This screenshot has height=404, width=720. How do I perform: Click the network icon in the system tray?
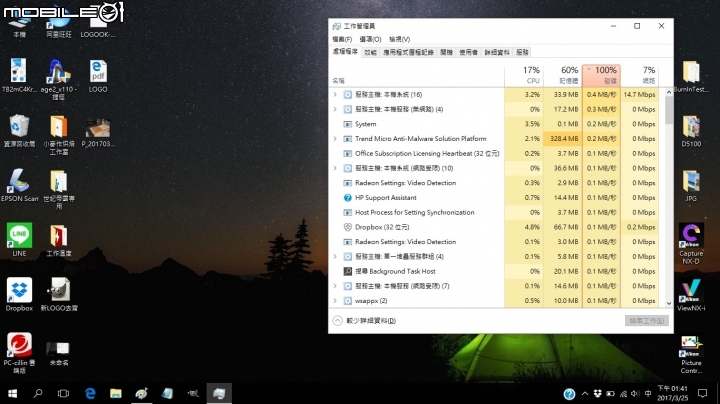[x=623, y=393]
